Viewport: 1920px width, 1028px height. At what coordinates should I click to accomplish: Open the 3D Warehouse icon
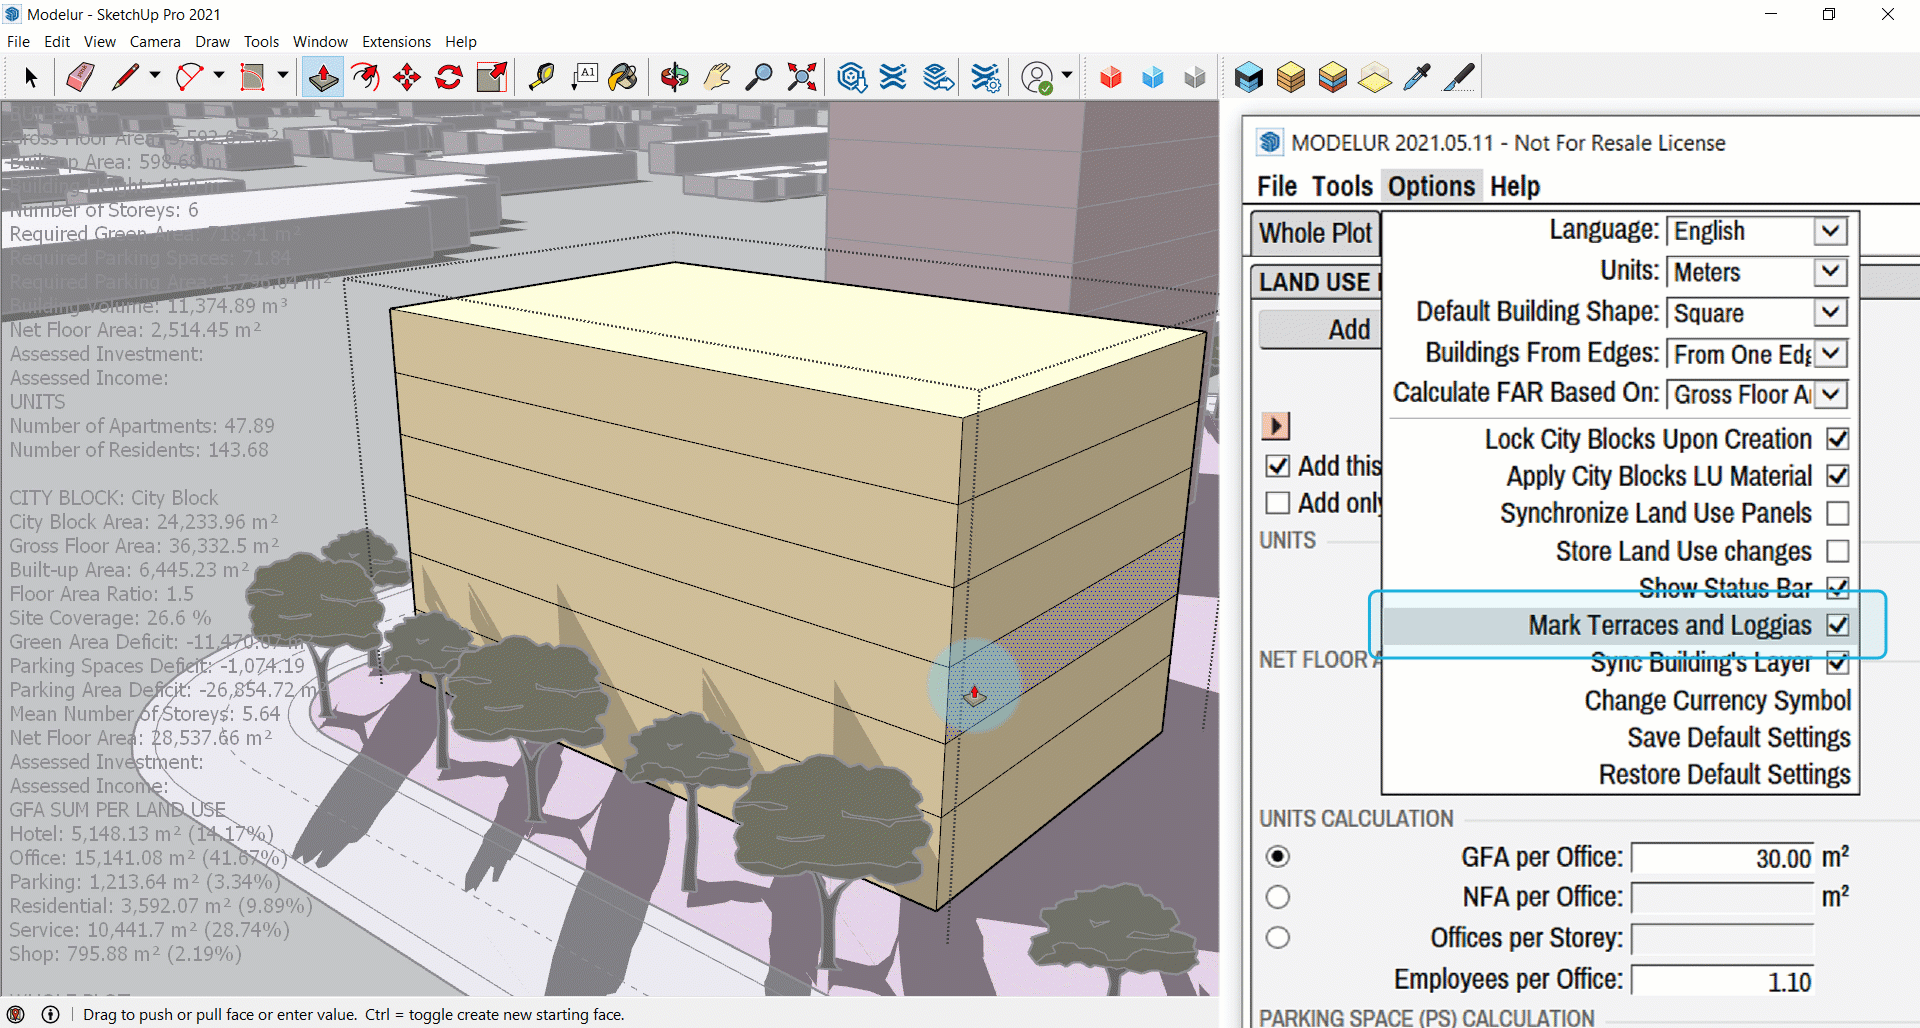(852, 77)
